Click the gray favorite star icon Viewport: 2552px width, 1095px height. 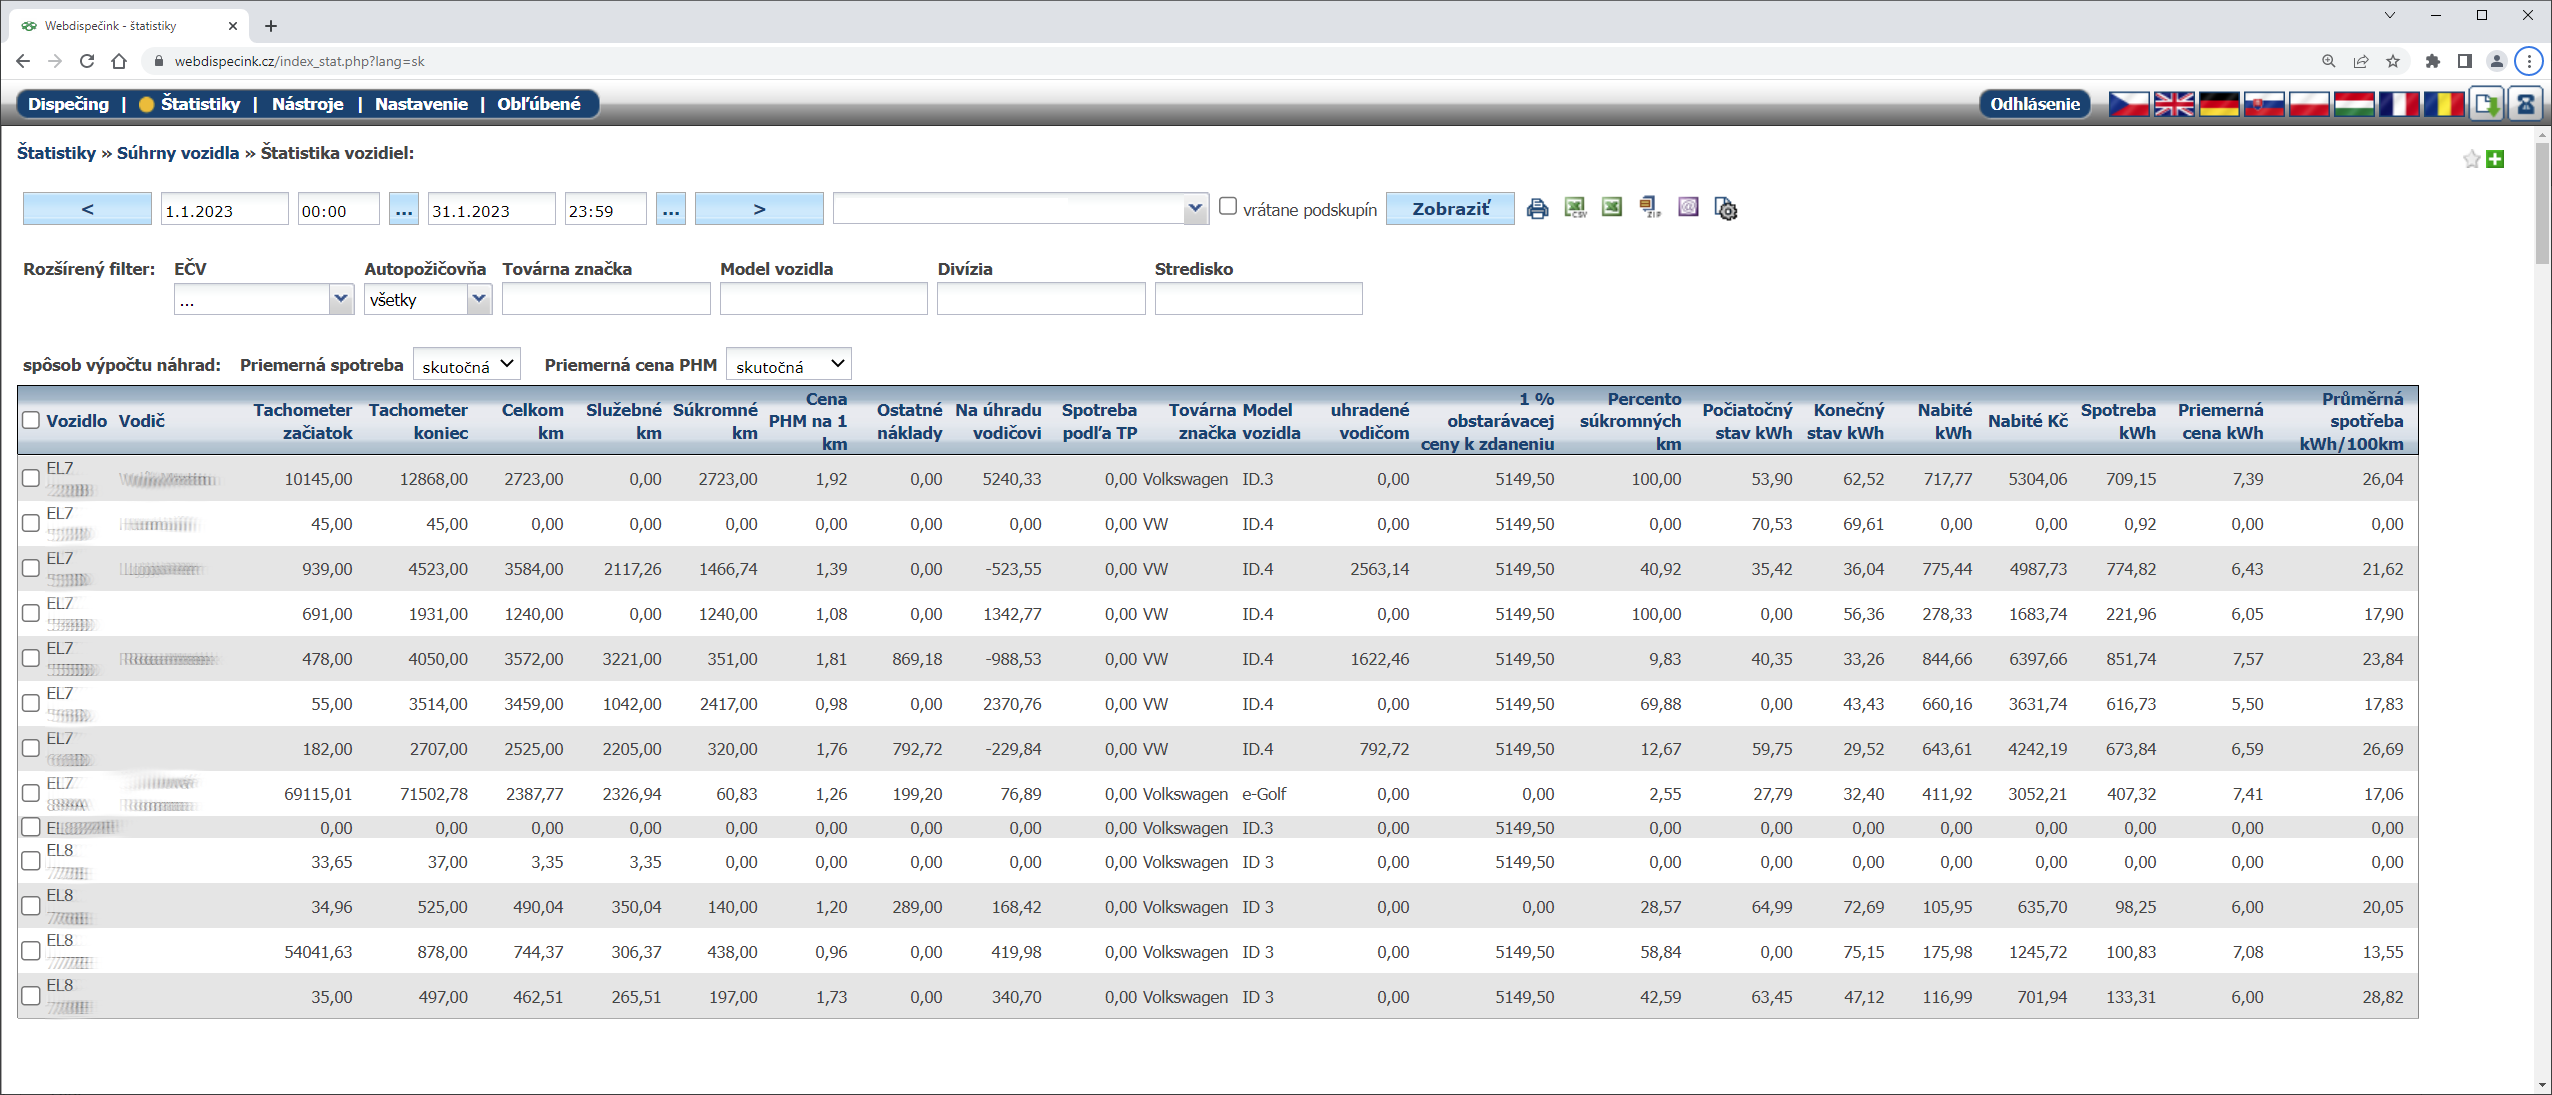[2471, 159]
